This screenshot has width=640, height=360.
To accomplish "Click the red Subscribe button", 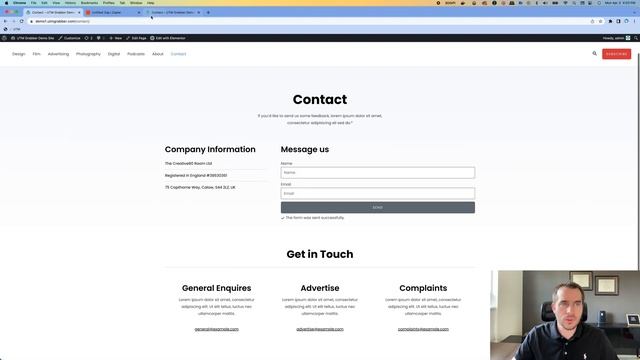I will (x=616, y=54).
